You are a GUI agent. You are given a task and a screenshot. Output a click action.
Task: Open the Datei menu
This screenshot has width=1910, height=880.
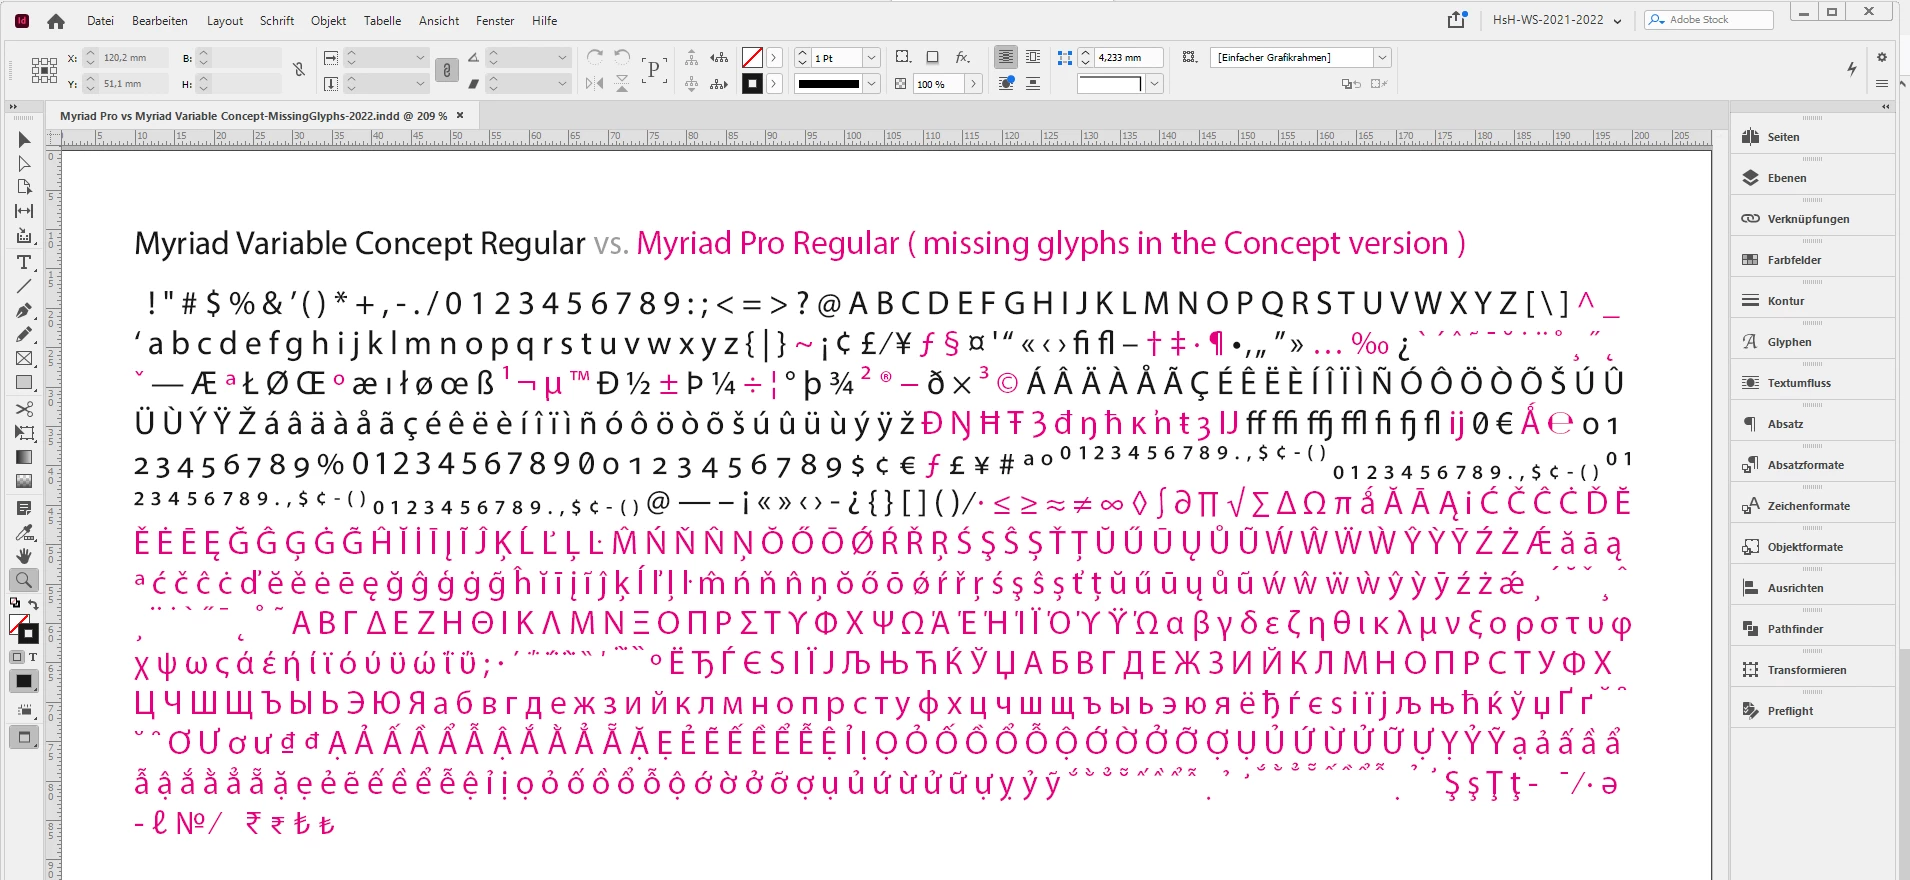[x=100, y=21]
